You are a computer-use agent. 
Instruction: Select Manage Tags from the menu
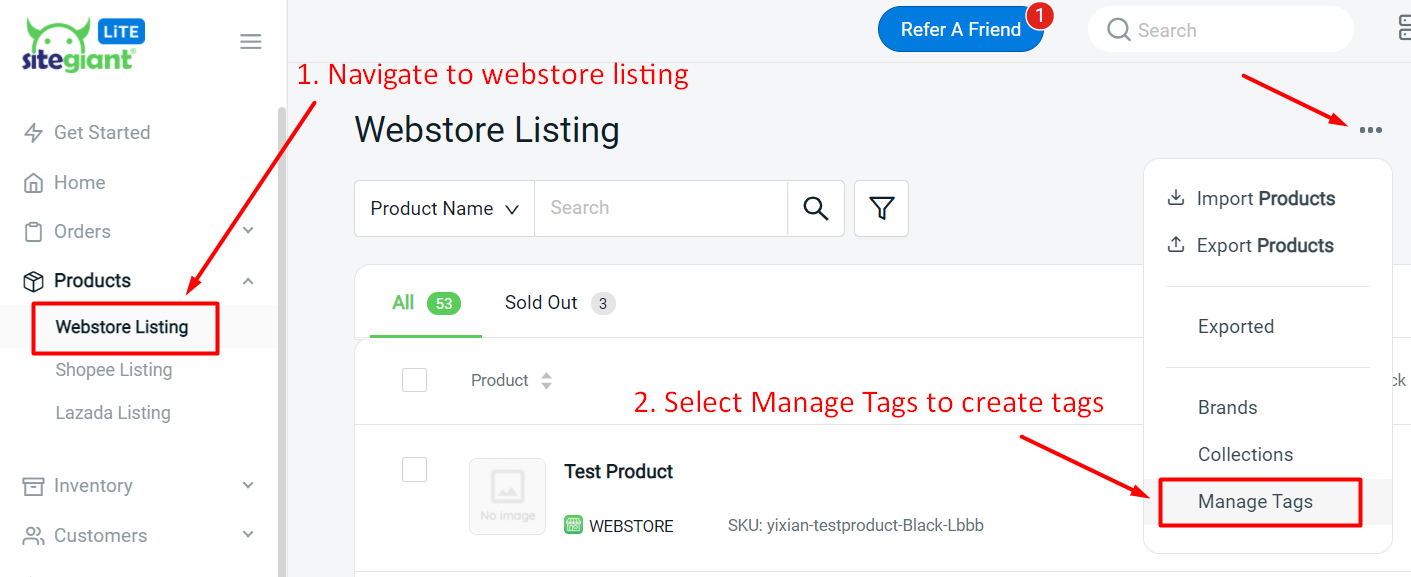point(1255,502)
